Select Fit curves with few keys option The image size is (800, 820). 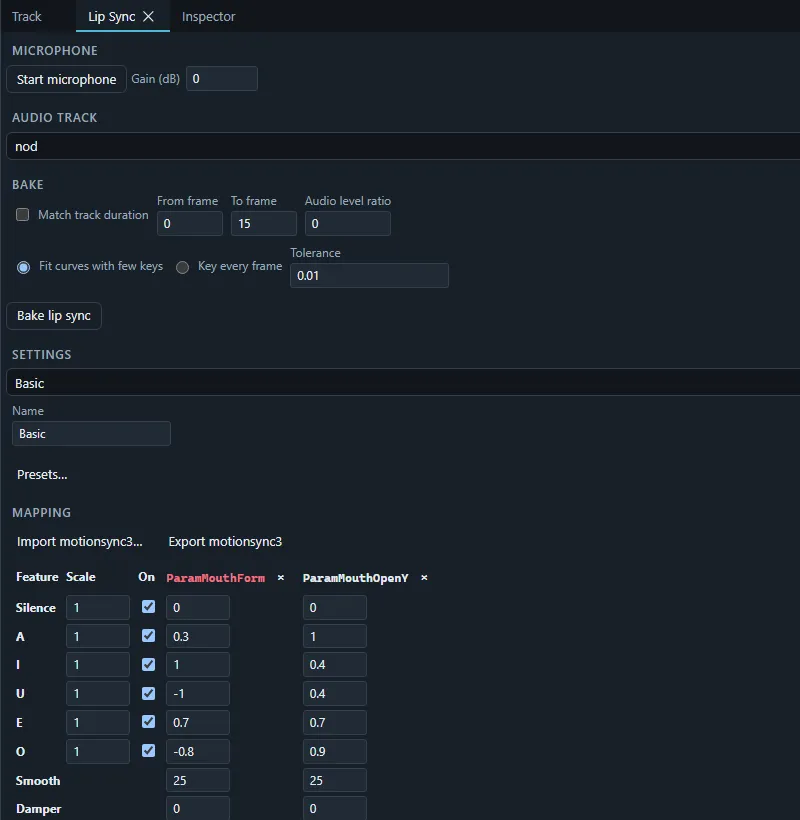24,267
